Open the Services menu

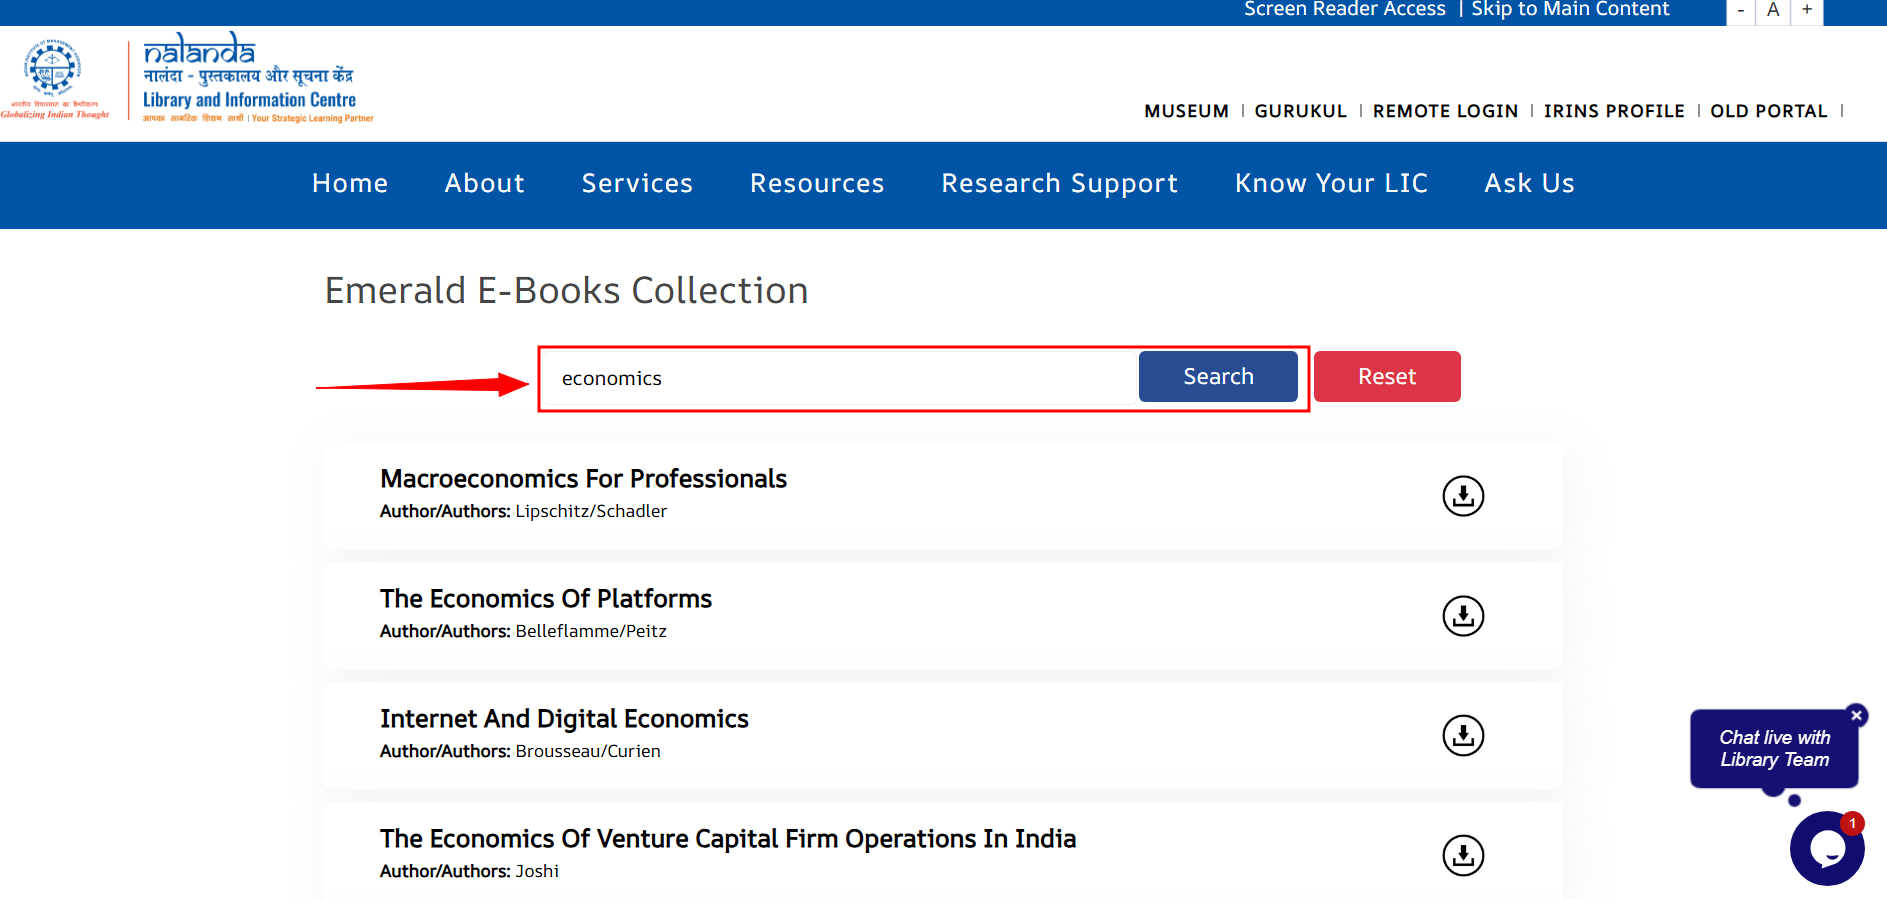637,184
